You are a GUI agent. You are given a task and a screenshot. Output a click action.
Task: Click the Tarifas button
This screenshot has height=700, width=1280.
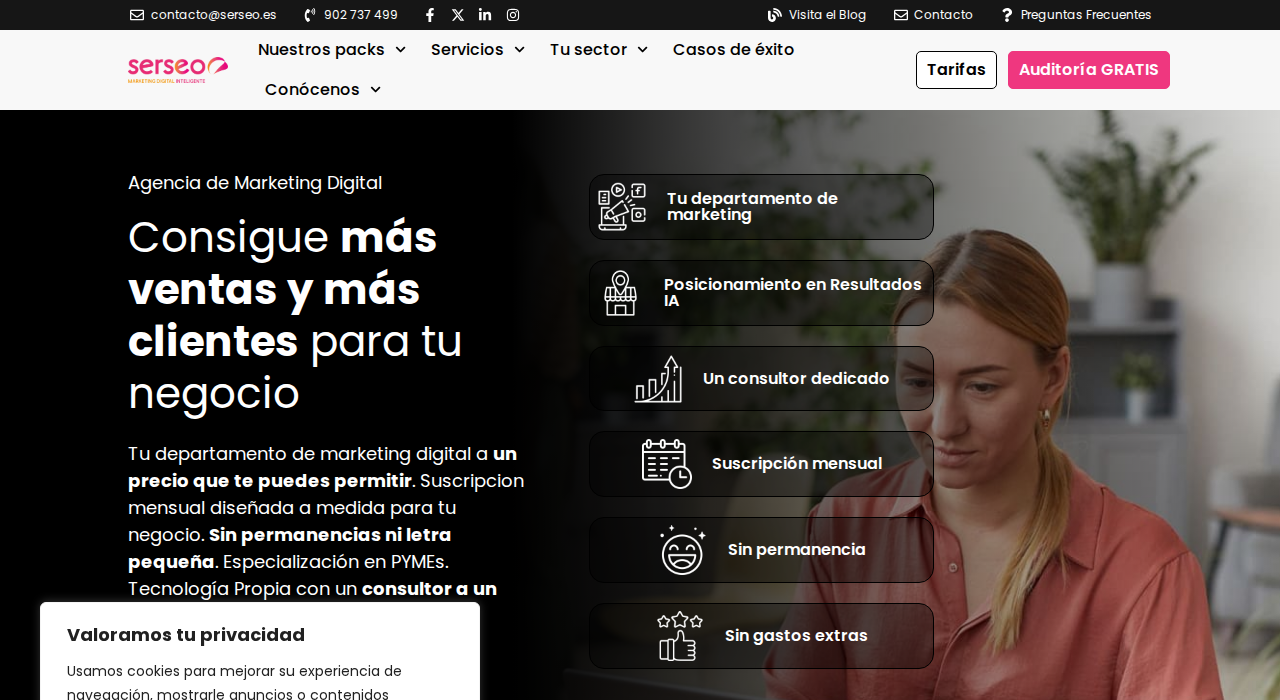(956, 70)
